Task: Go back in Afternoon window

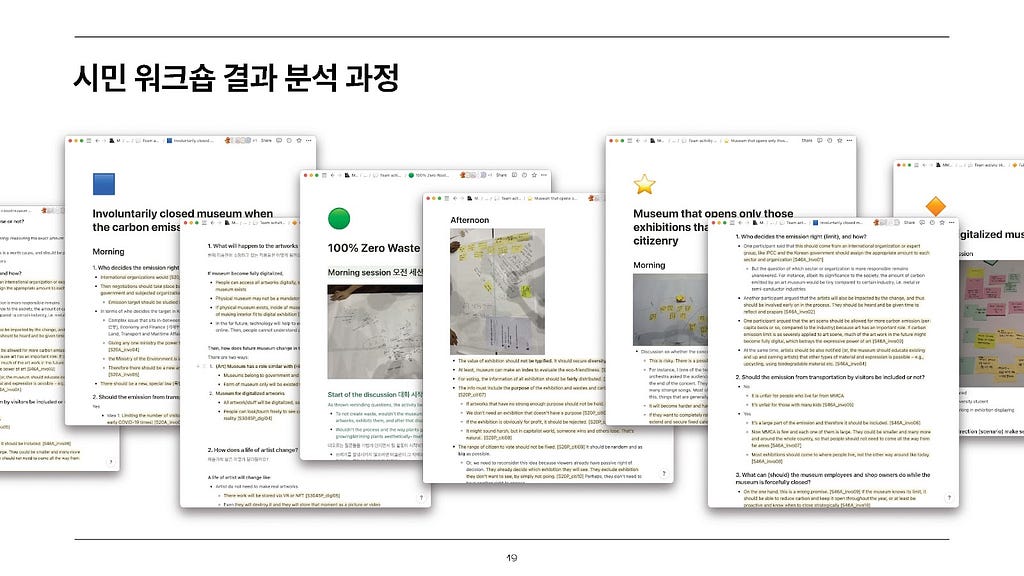Action: [456, 198]
